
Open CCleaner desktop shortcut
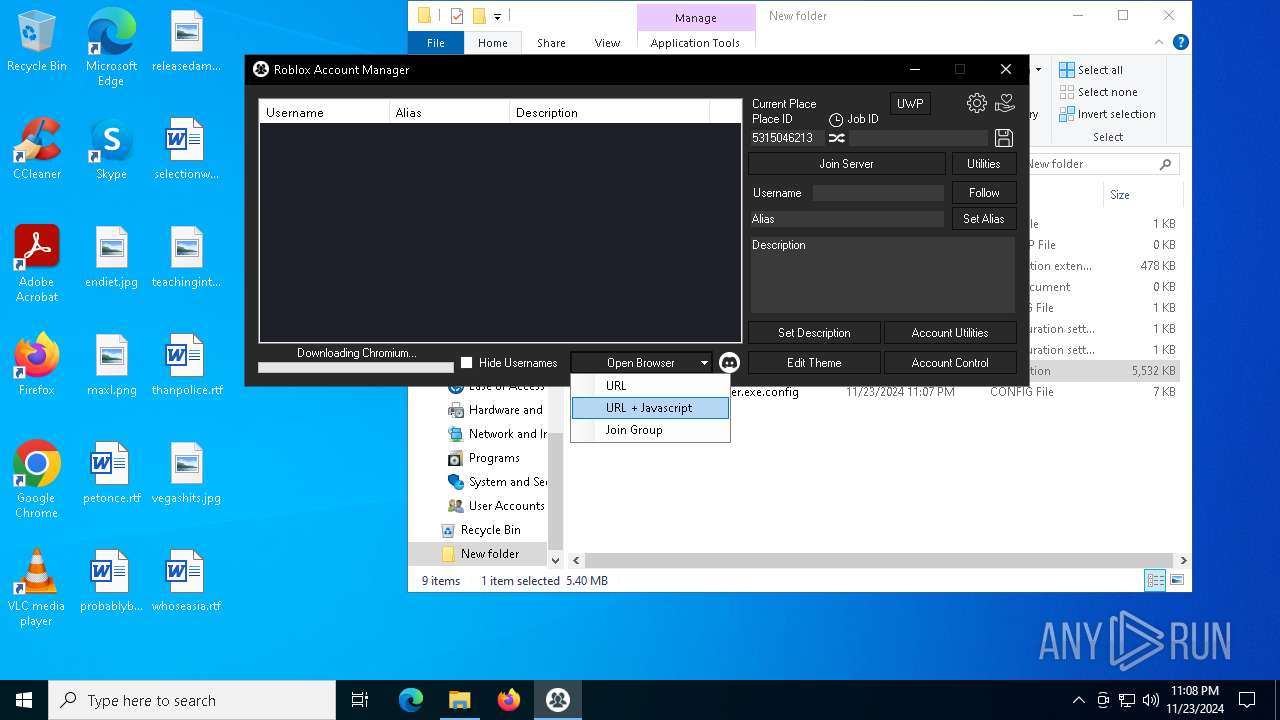point(37,149)
